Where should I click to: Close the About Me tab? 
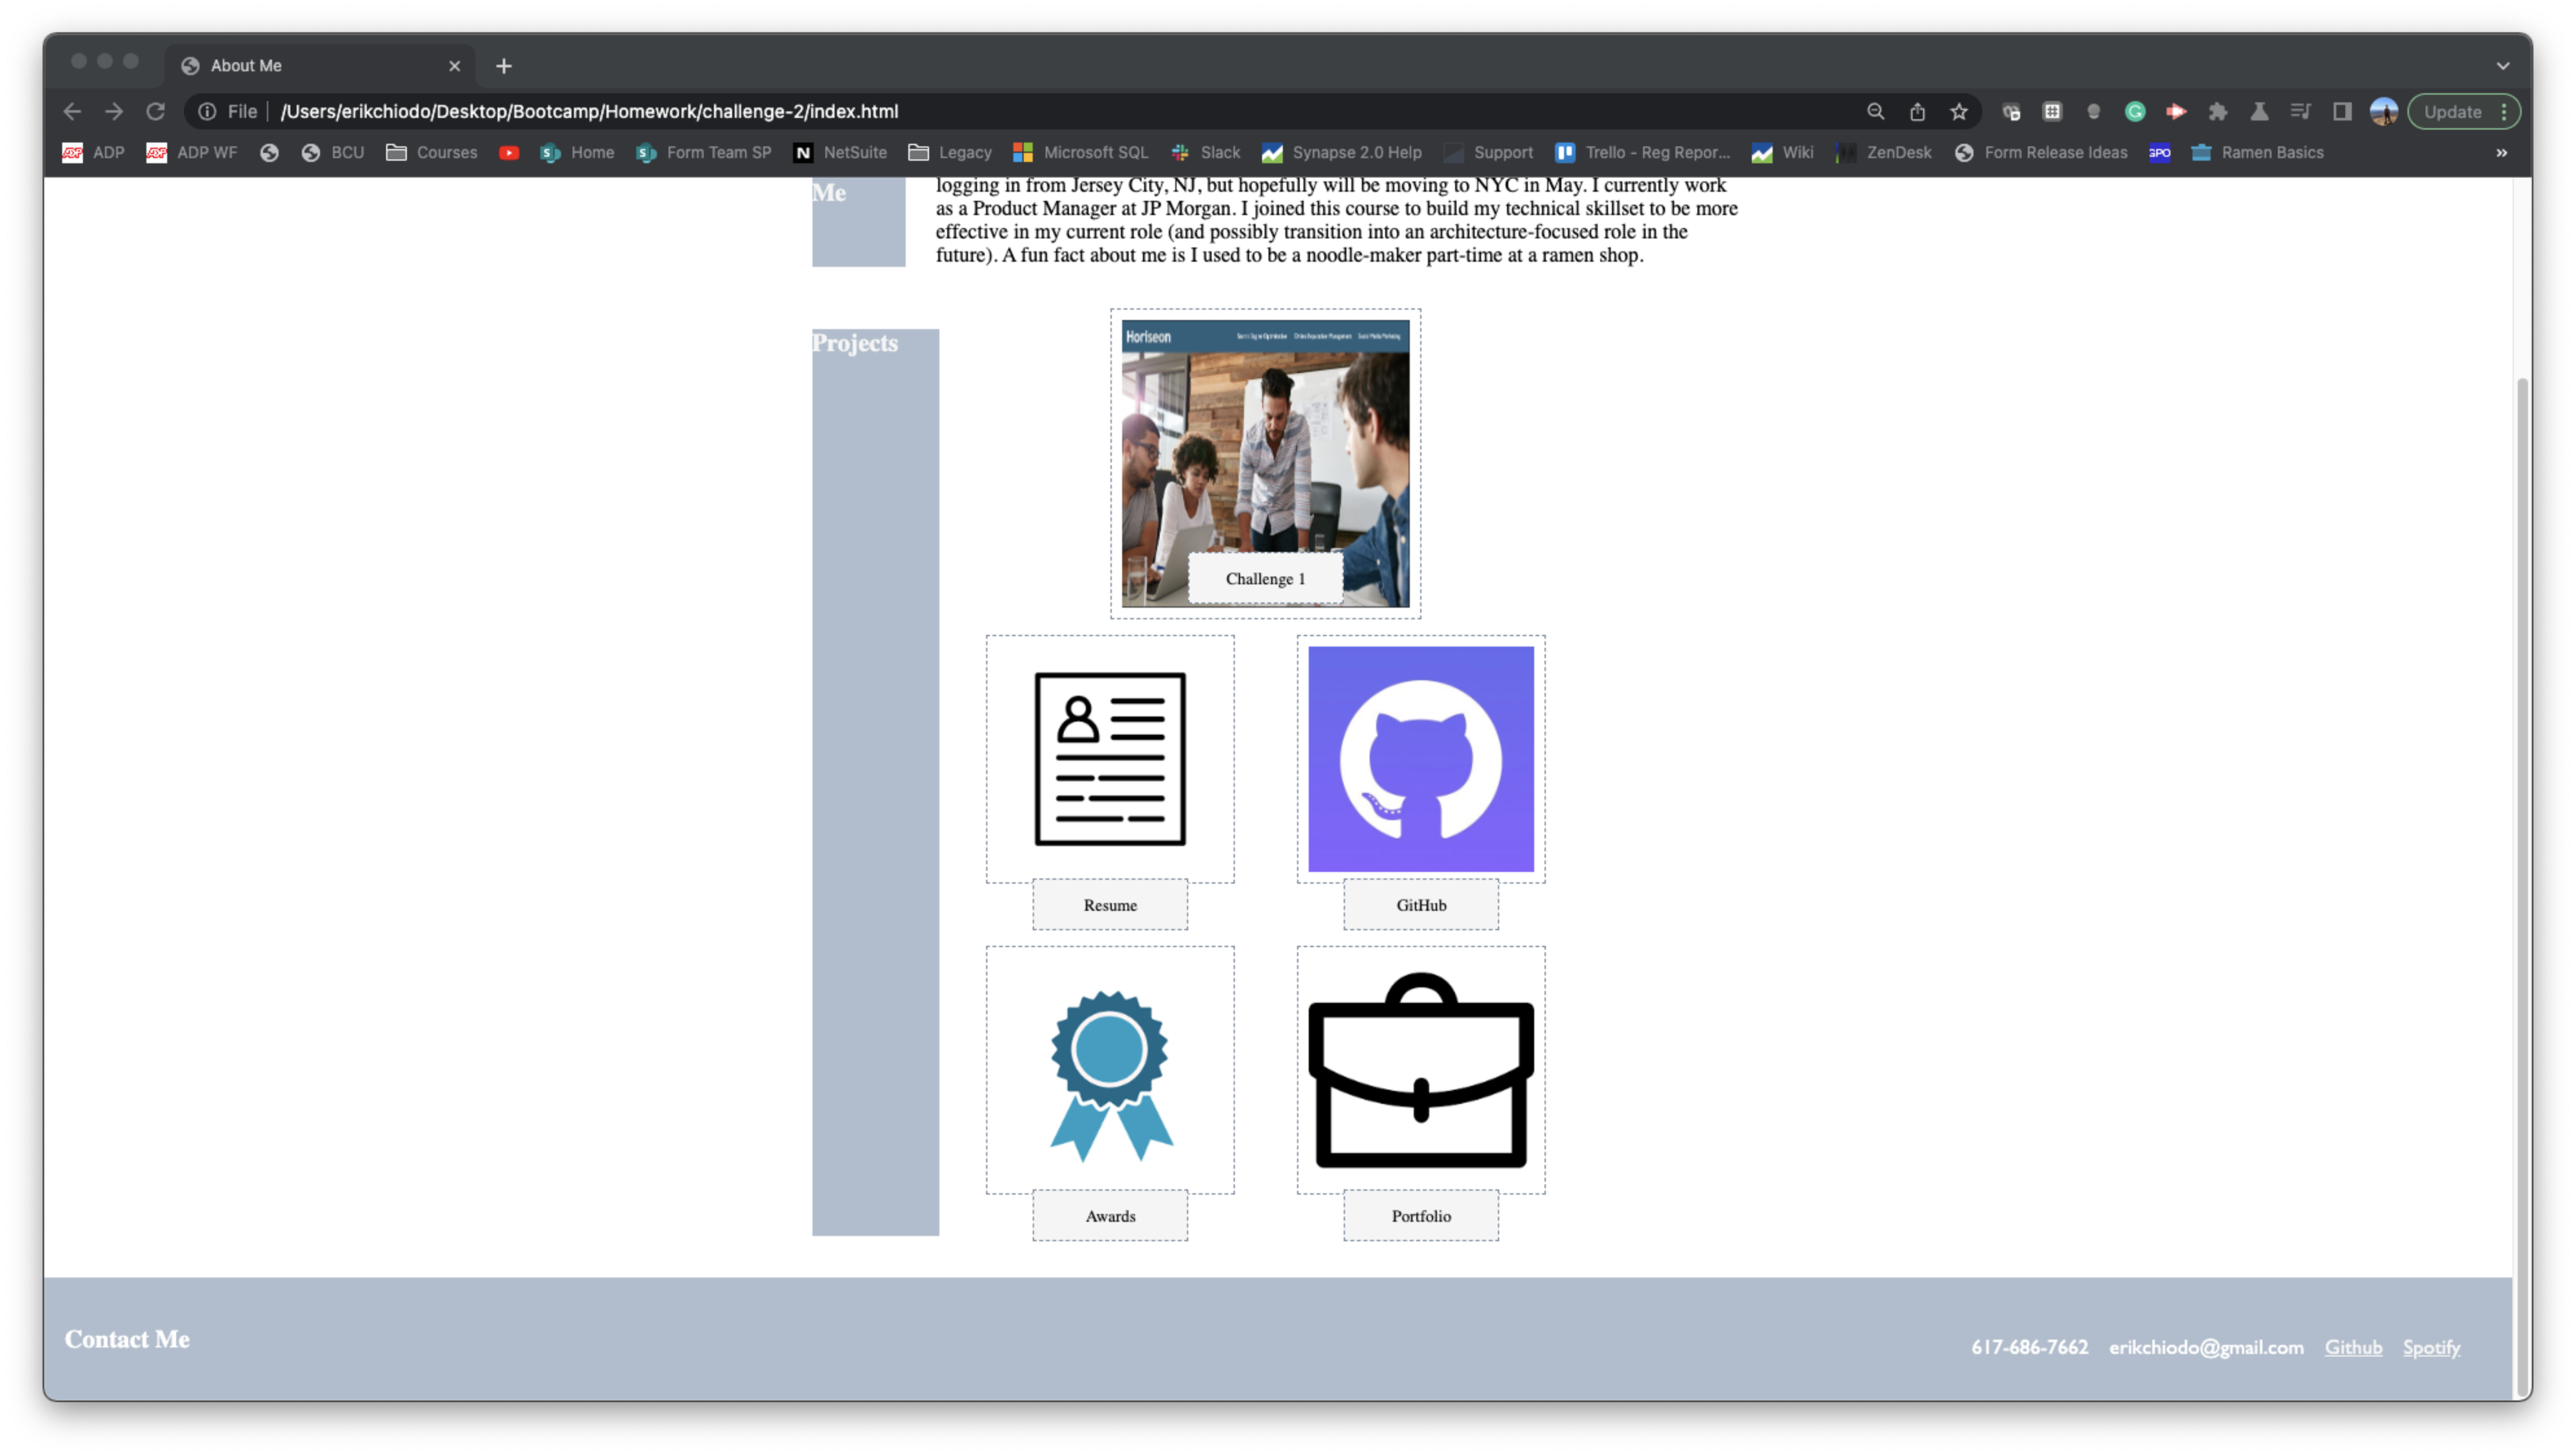[455, 66]
